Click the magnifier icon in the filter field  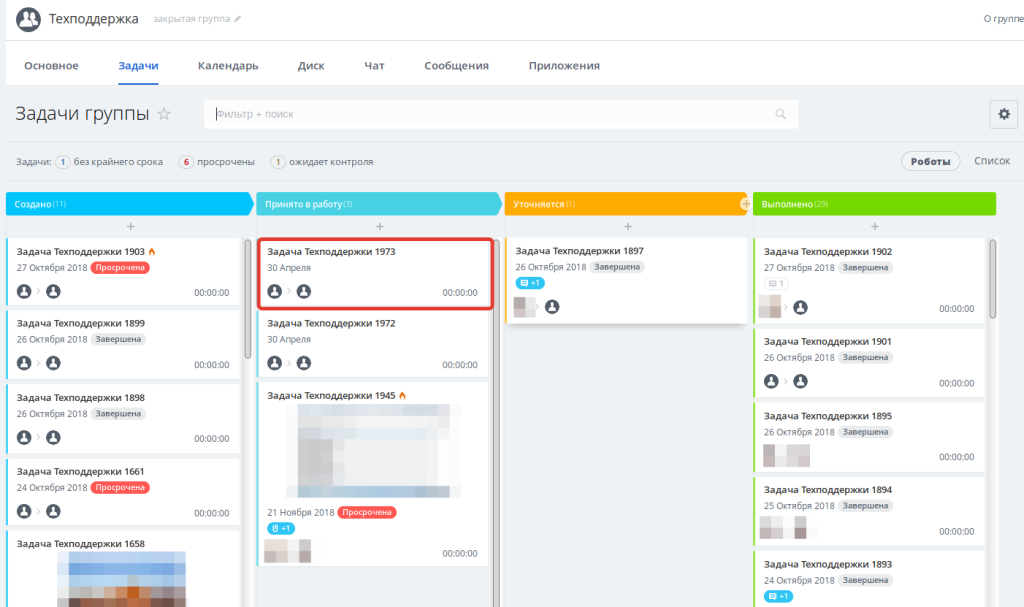(780, 114)
